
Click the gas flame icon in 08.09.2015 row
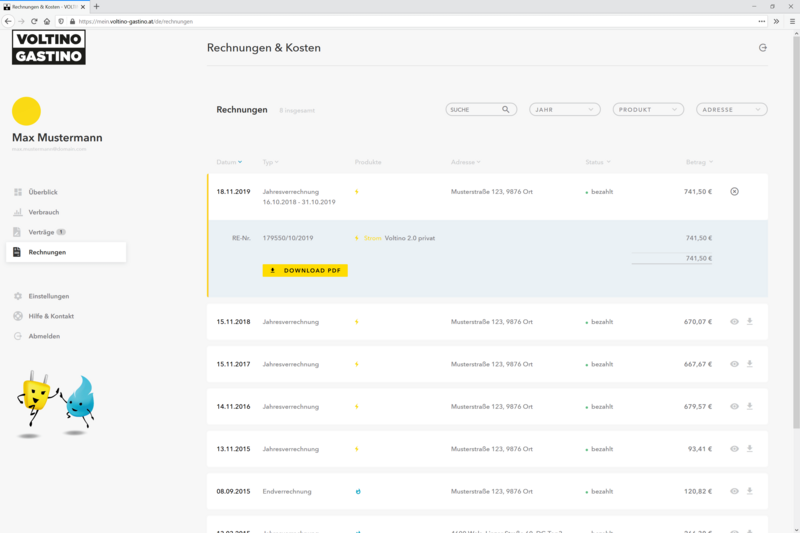click(358, 492)
